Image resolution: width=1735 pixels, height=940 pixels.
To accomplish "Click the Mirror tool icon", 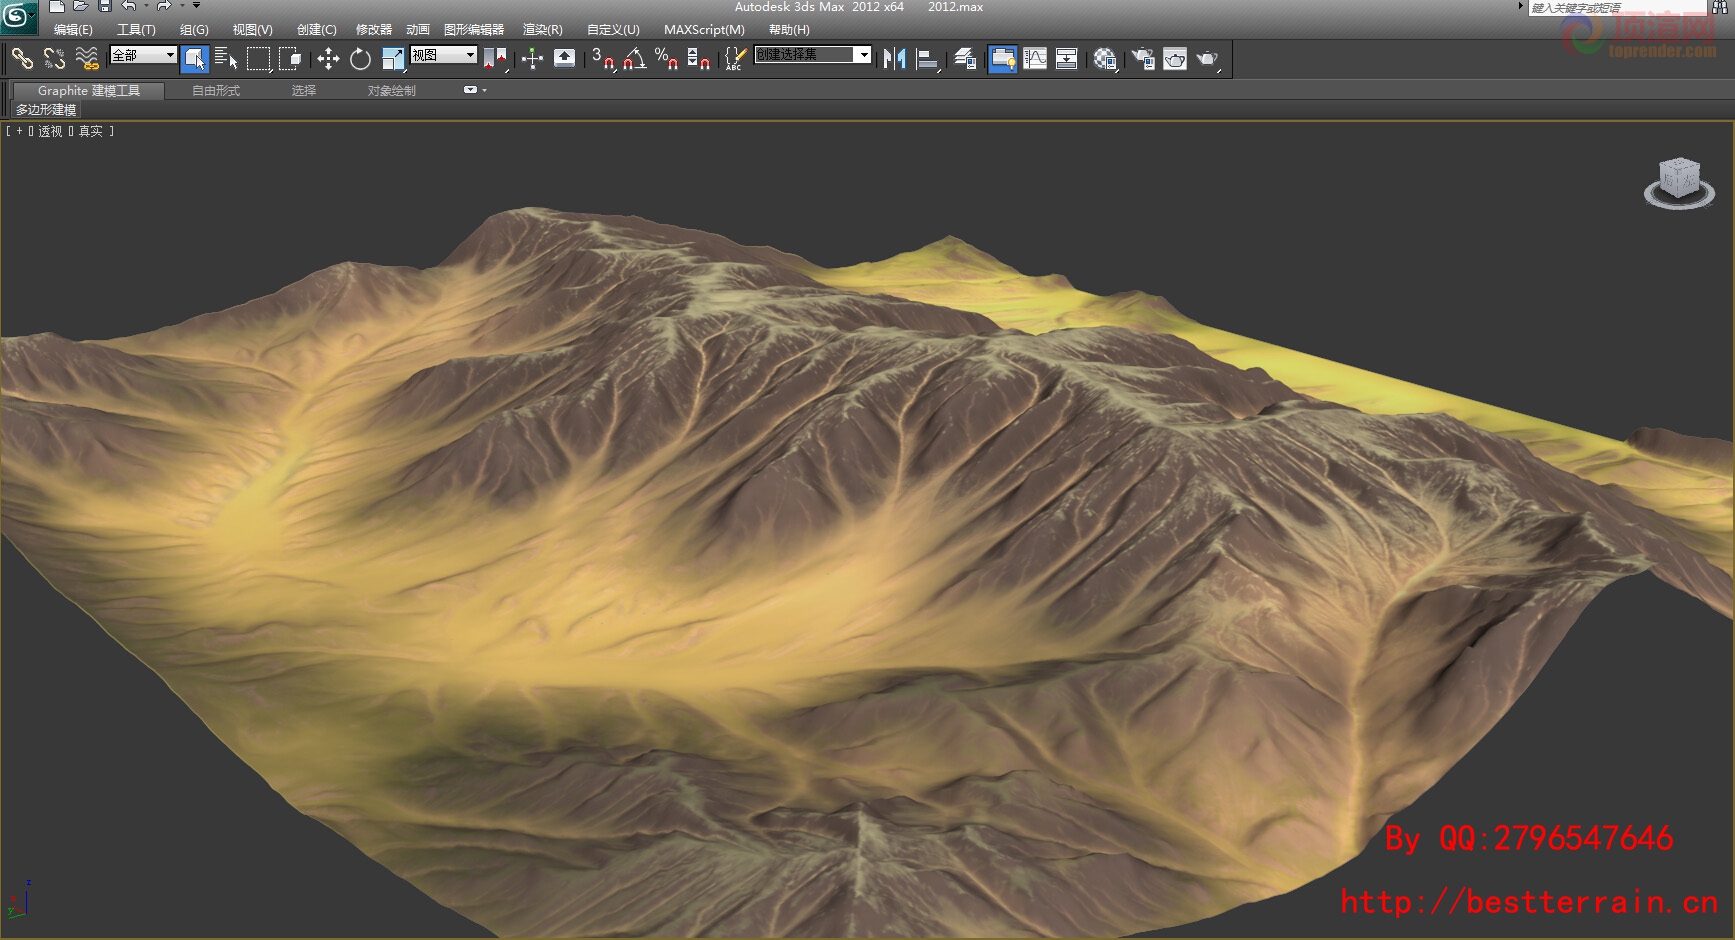I will tap(894, 59).
